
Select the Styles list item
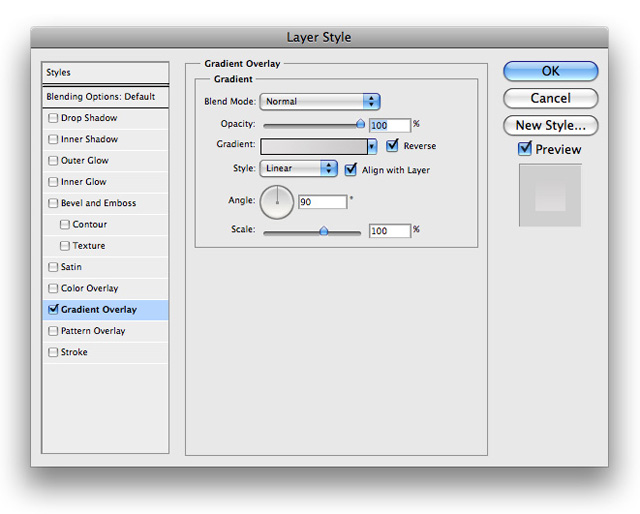pyautogui.click(x=105, y=73)
